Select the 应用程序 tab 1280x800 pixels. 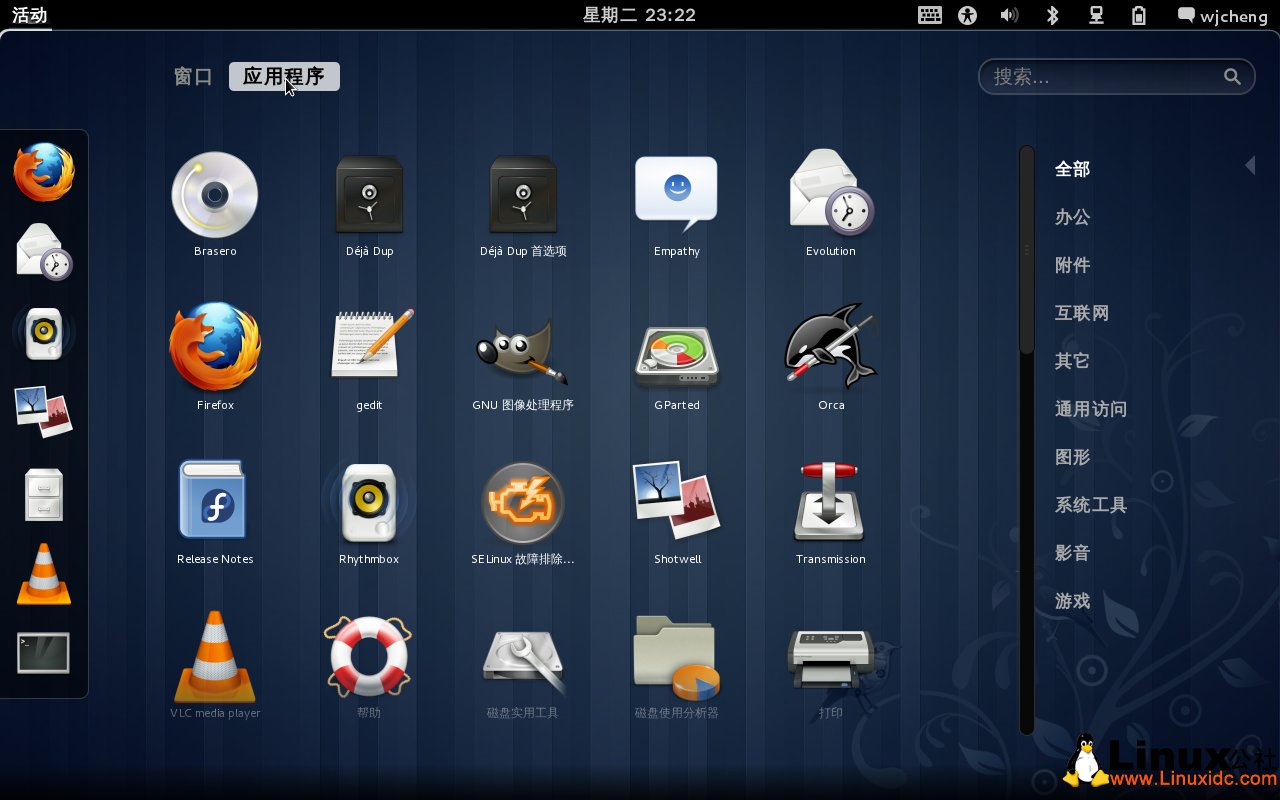(284, 77)
